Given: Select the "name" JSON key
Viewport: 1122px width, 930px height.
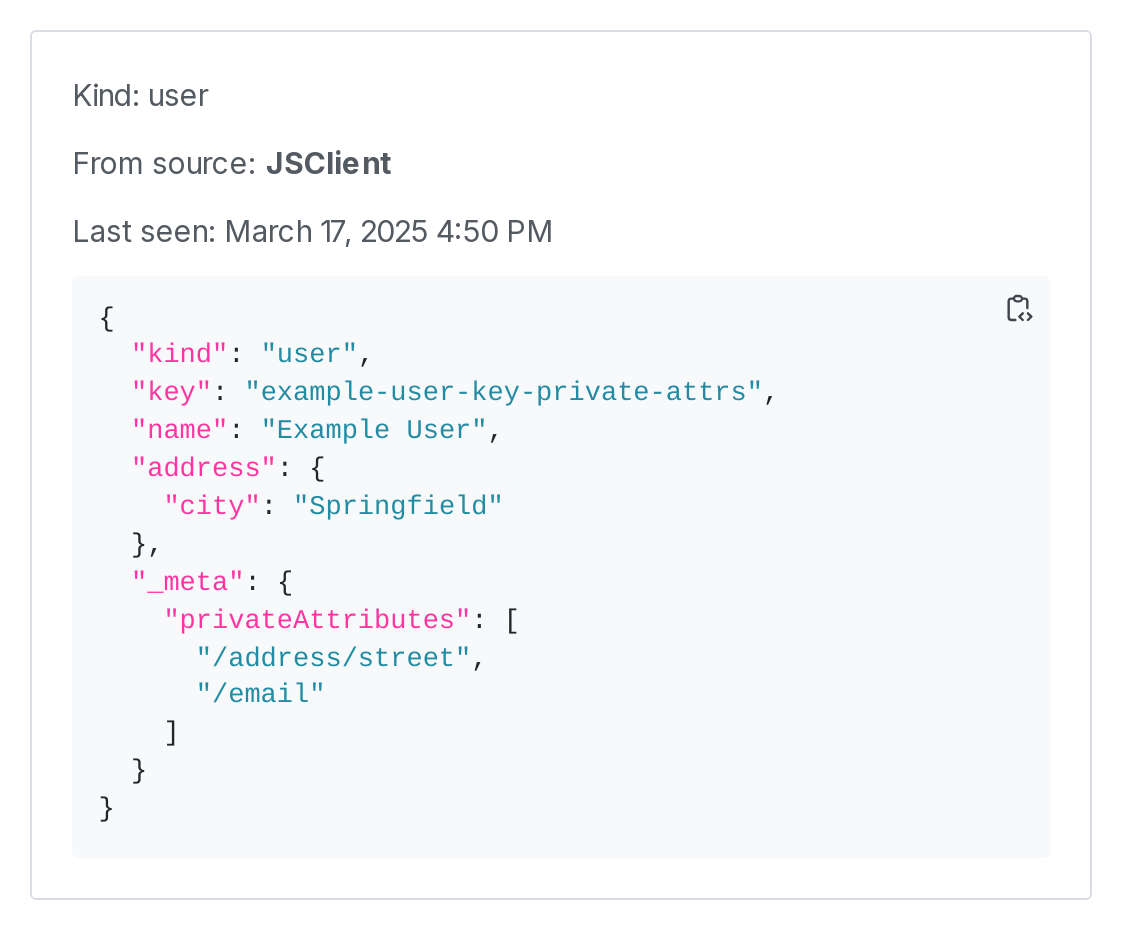Looking at the screenshot, I should [179, 429].
